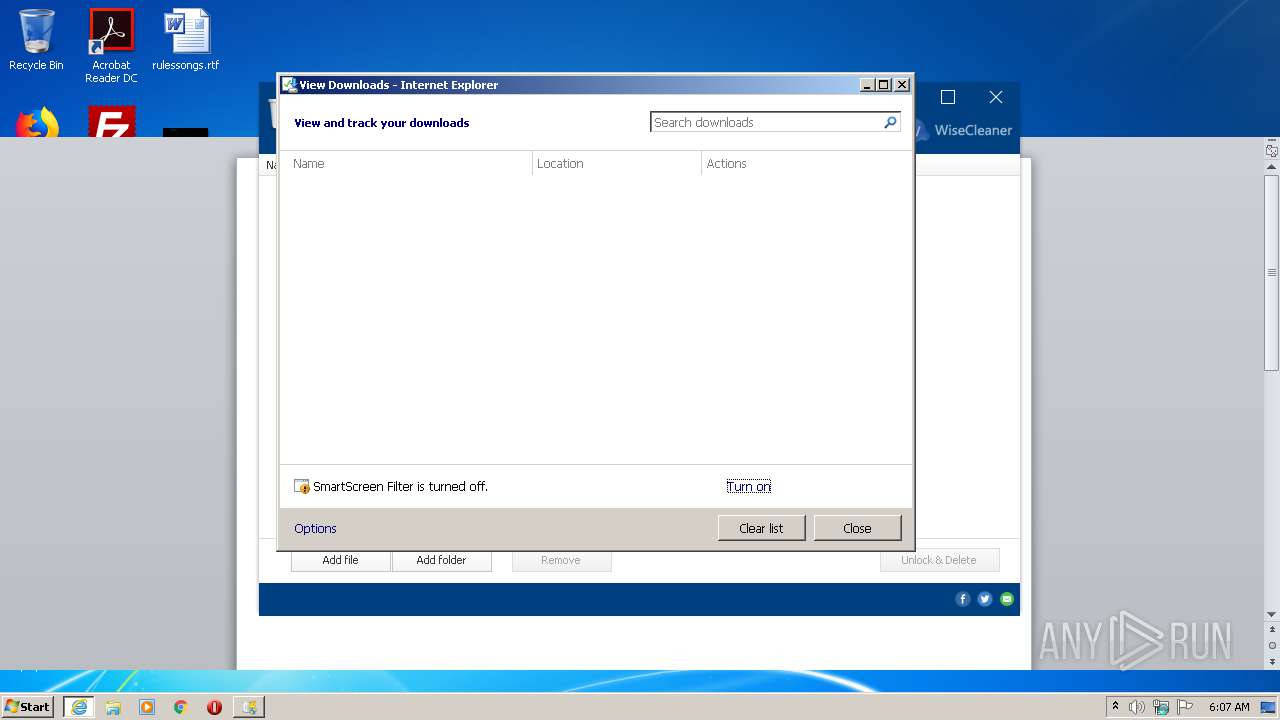This screenshot has height=720, width=1280.
Task: Minimize the View Downloads window
Action: tap(867, 85)
